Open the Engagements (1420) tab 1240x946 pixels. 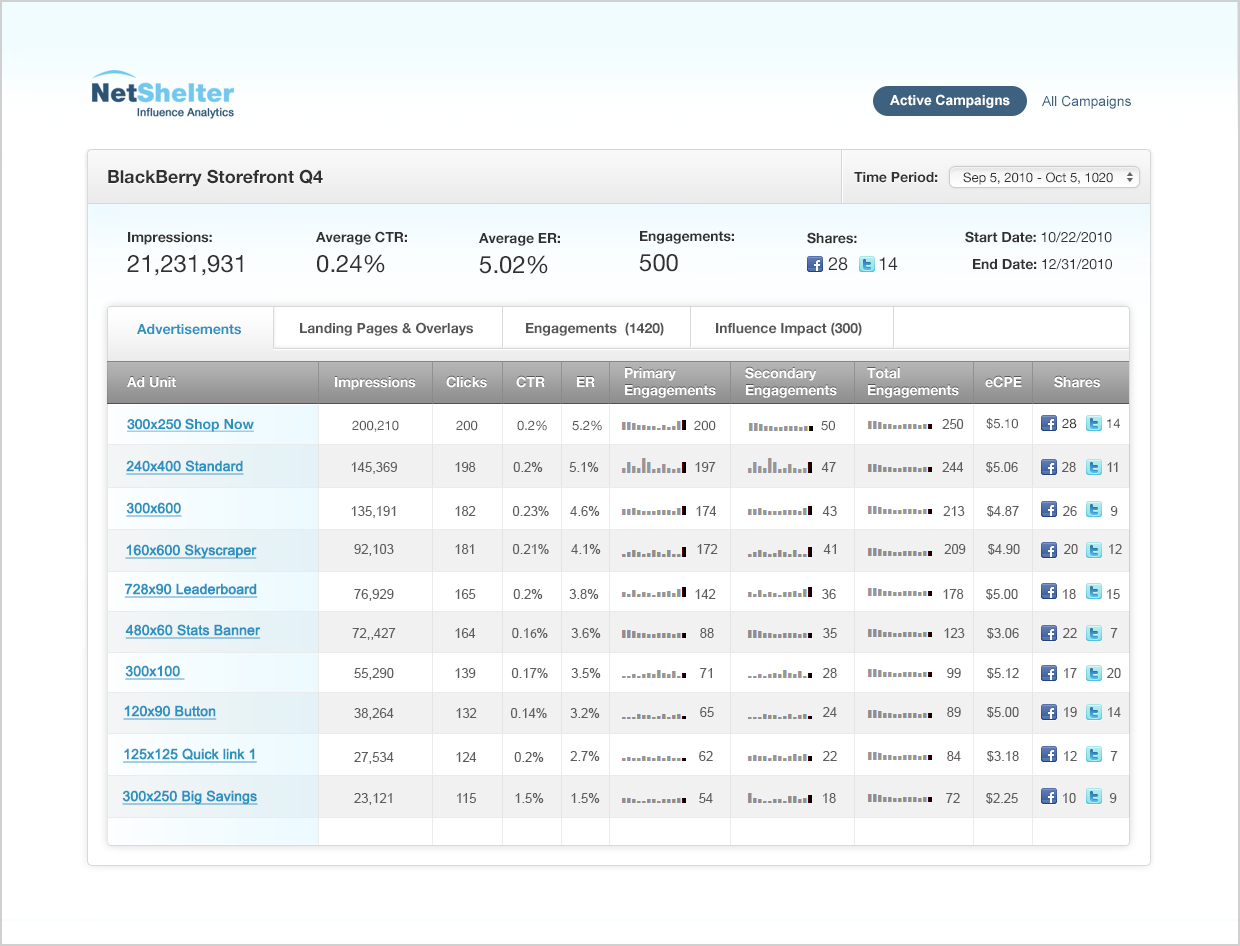tap(594, 328)
